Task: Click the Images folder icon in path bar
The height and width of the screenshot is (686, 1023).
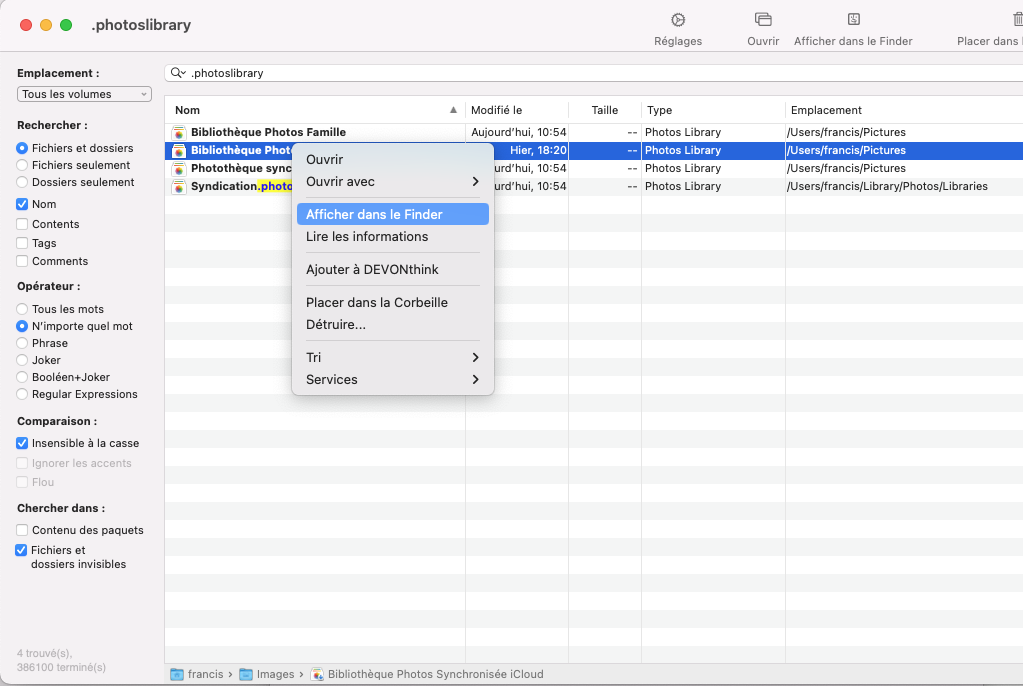Action: [247, 674]
